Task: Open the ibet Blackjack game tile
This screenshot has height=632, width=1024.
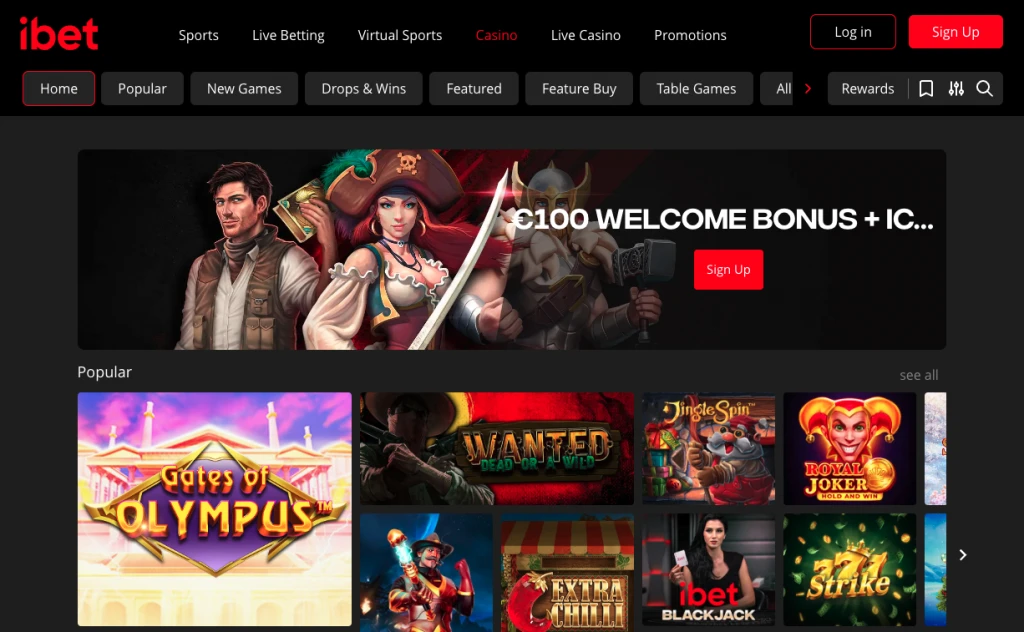Action: coord(709,569)
